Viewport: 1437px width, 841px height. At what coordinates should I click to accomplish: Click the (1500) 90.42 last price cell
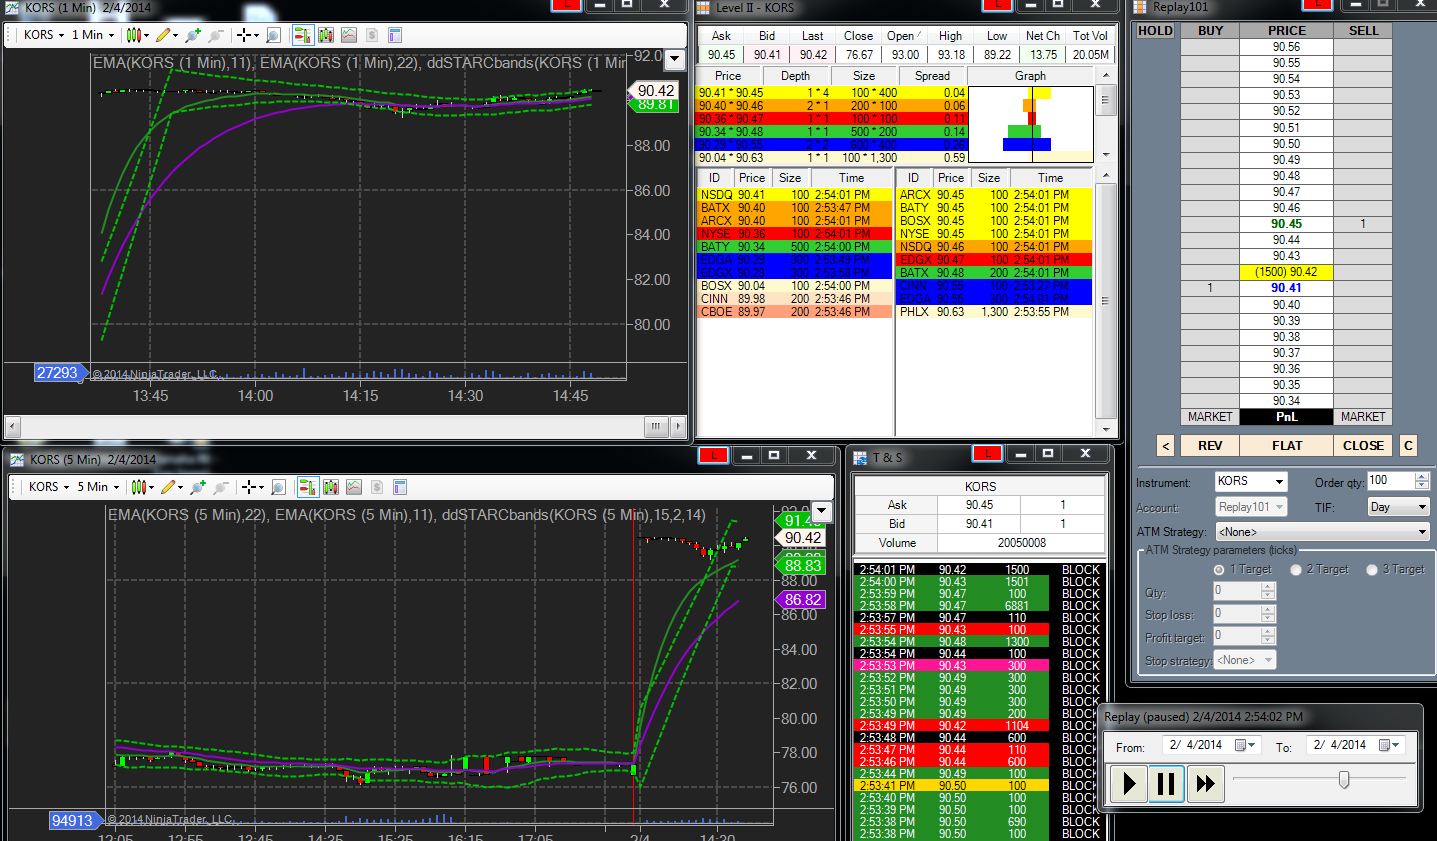coord(1286,272)
